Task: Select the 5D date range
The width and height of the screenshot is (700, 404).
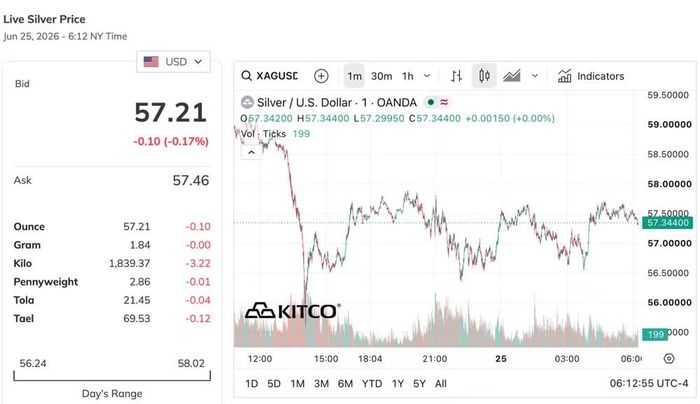Action: click(274, 383)
